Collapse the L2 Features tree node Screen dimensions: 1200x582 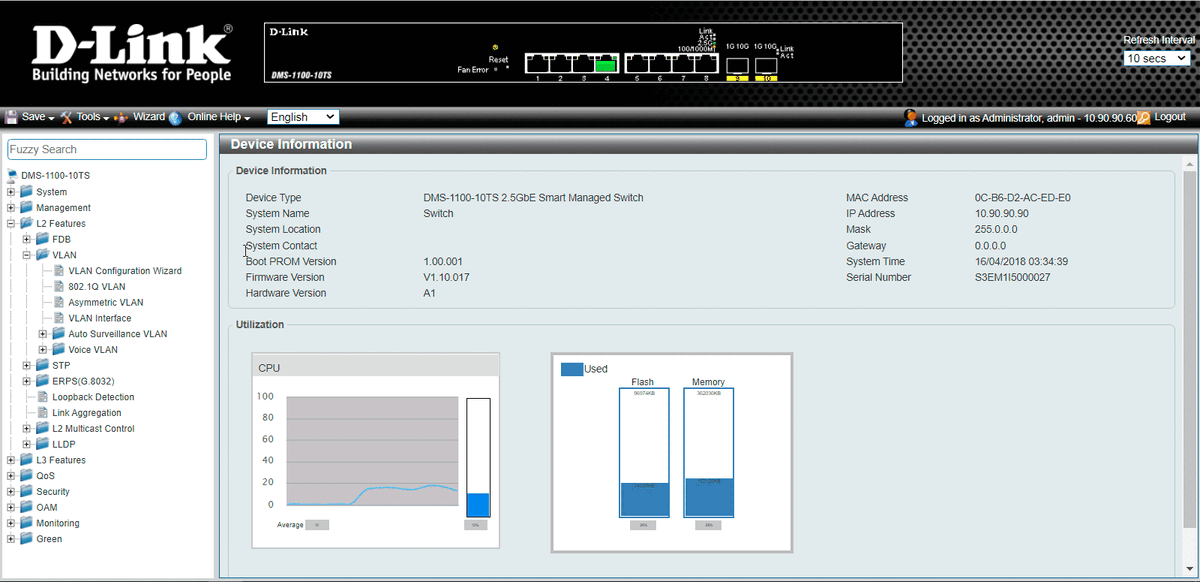pyautogui.click(x=11, y=224)
